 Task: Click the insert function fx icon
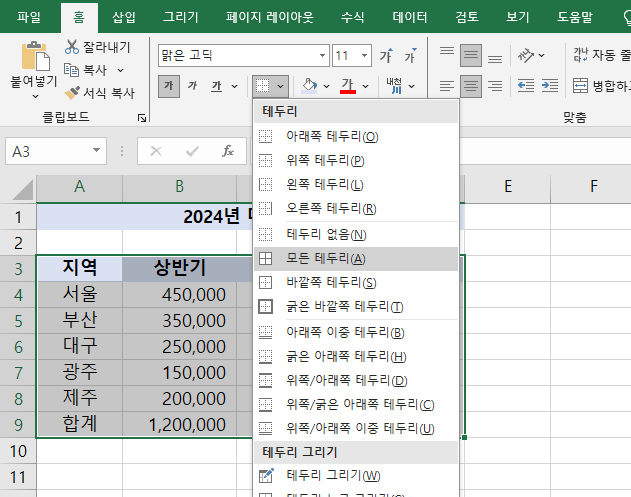(228, 151)
